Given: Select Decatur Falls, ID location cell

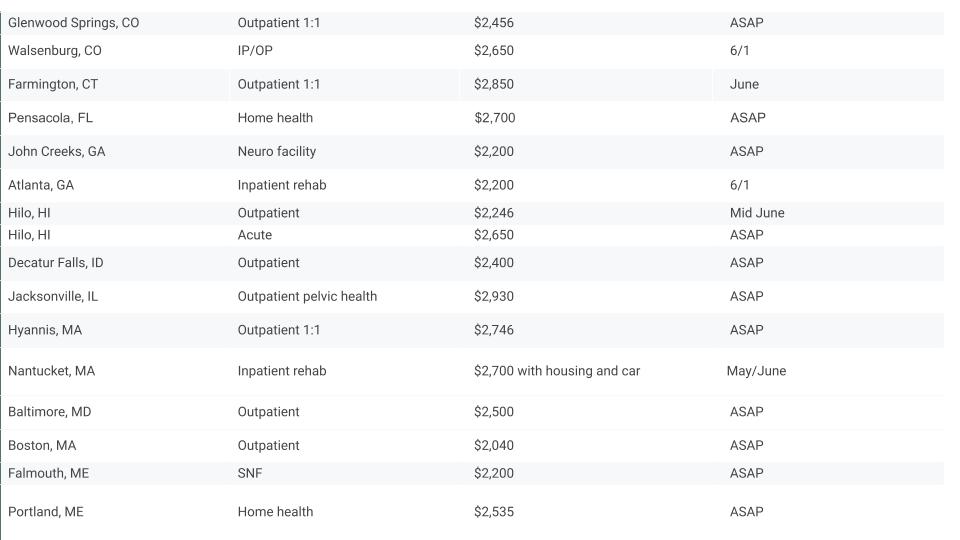Looking at the screenshot, I should 56,263.
